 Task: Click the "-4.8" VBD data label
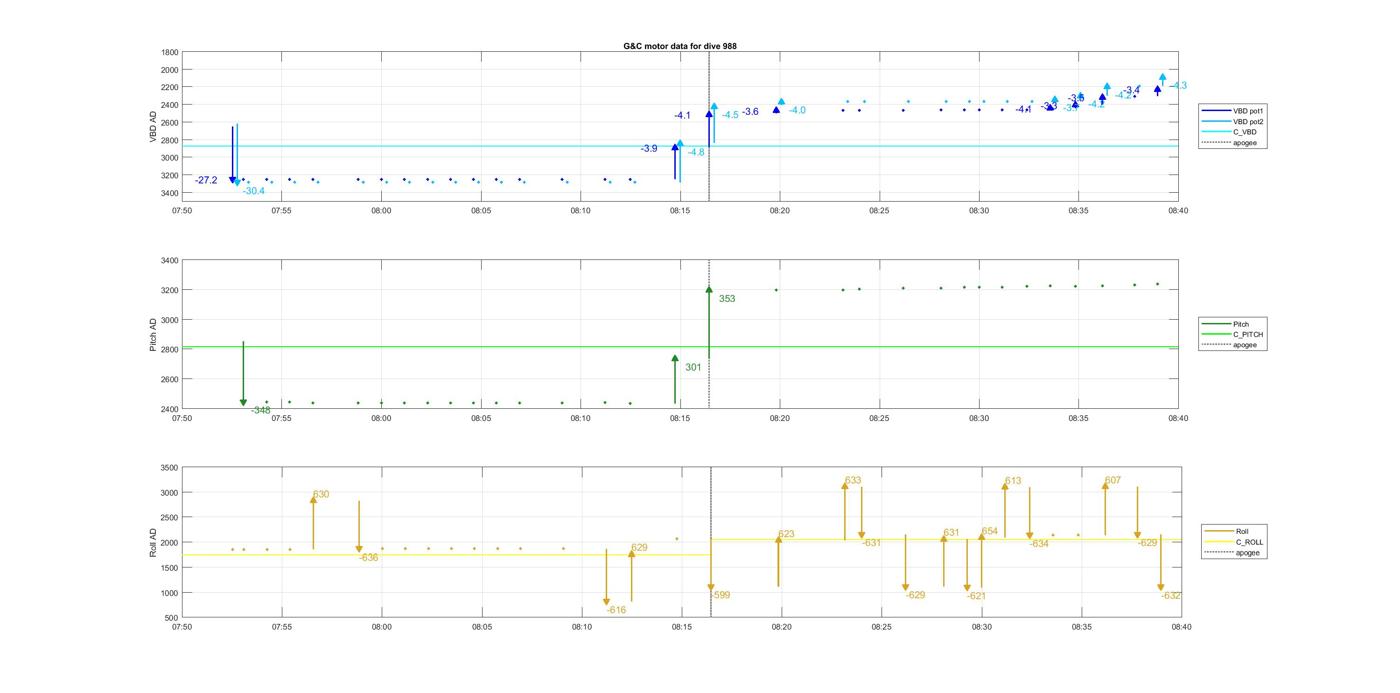click(696, 152)
